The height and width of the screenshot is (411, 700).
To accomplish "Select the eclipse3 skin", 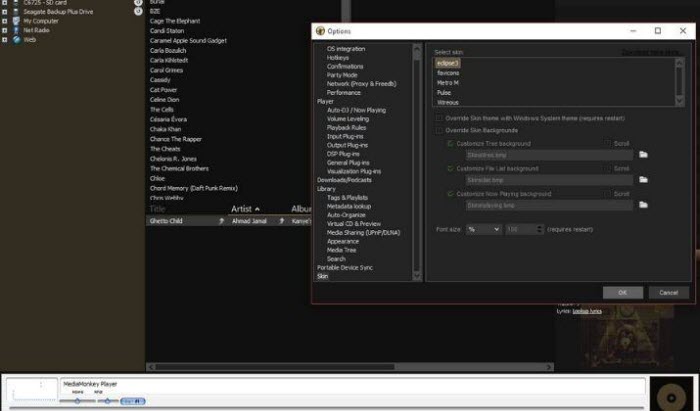I will [448, 63].
